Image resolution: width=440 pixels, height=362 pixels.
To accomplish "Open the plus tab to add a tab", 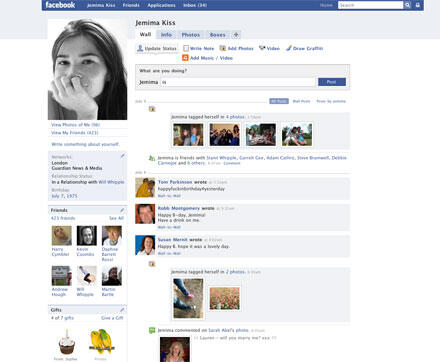I will [x=236, y=34].
